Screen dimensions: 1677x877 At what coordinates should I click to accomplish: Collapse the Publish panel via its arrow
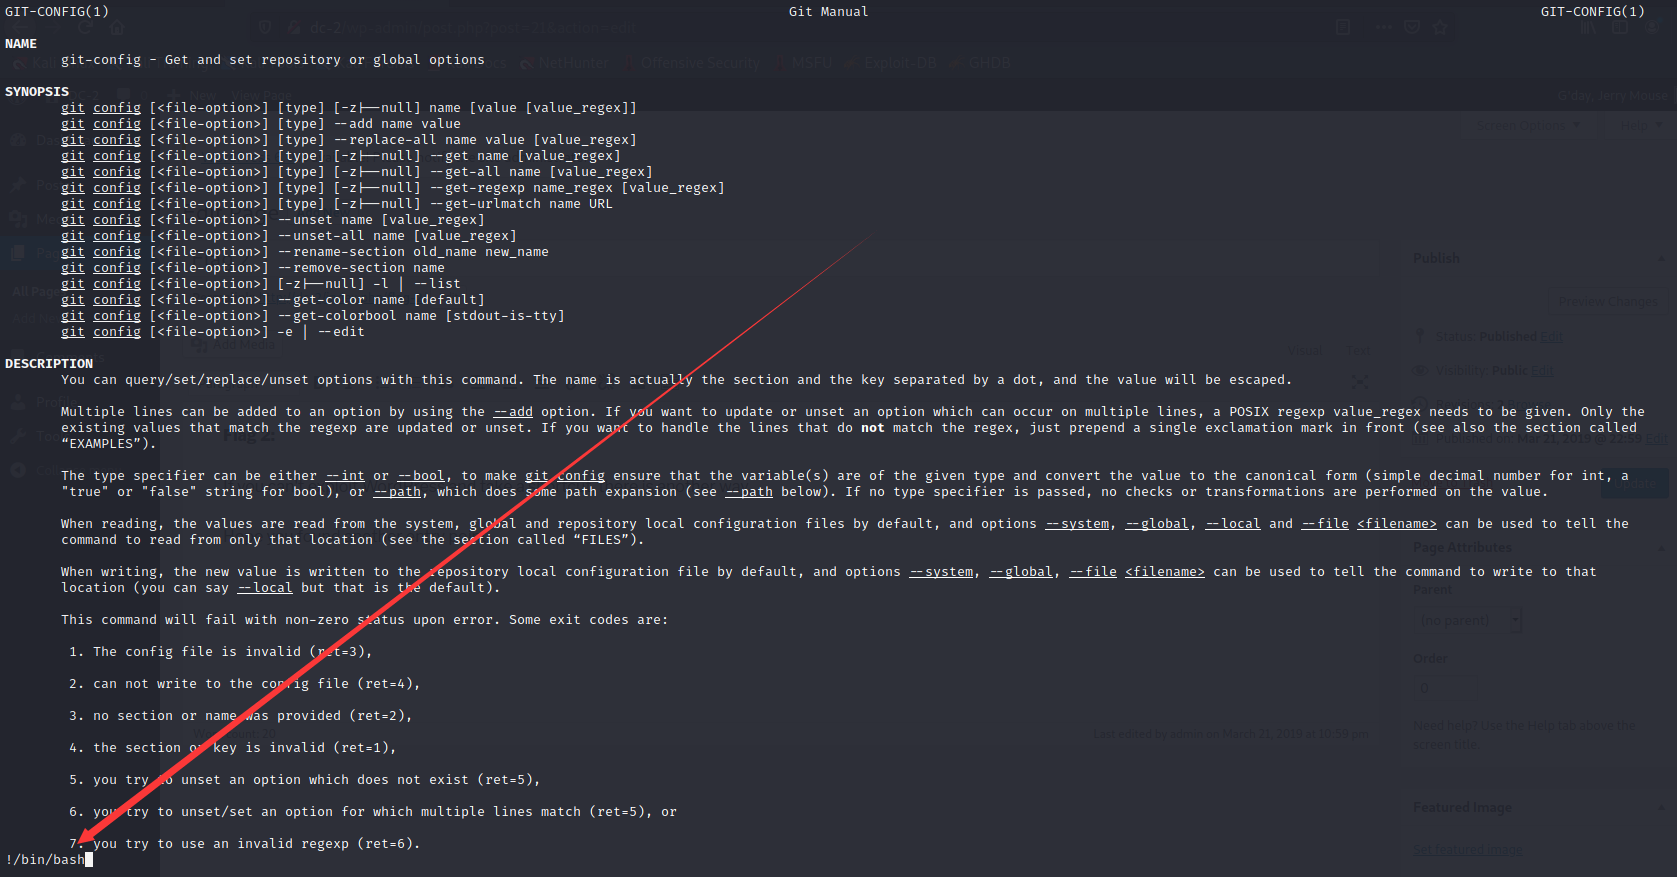(x=1661, y=258)
